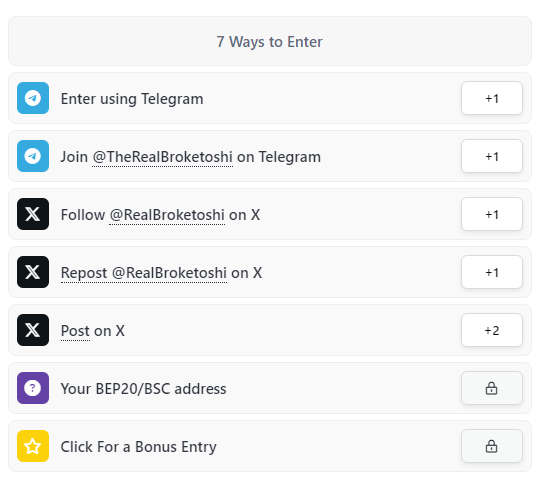Click X logo beside Repost @RealBroketoshi
Viewport: 540px width, 478px height.
pyautogui.click(x=33, y=272)
